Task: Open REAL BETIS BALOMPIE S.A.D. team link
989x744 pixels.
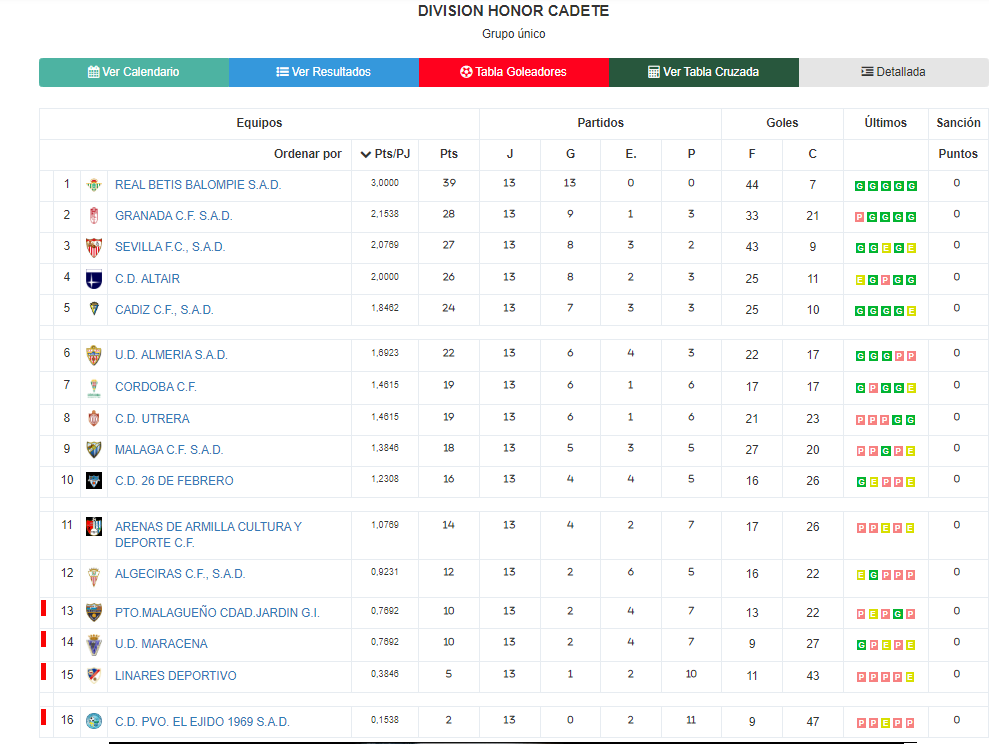Action: [x=198, y=185]
